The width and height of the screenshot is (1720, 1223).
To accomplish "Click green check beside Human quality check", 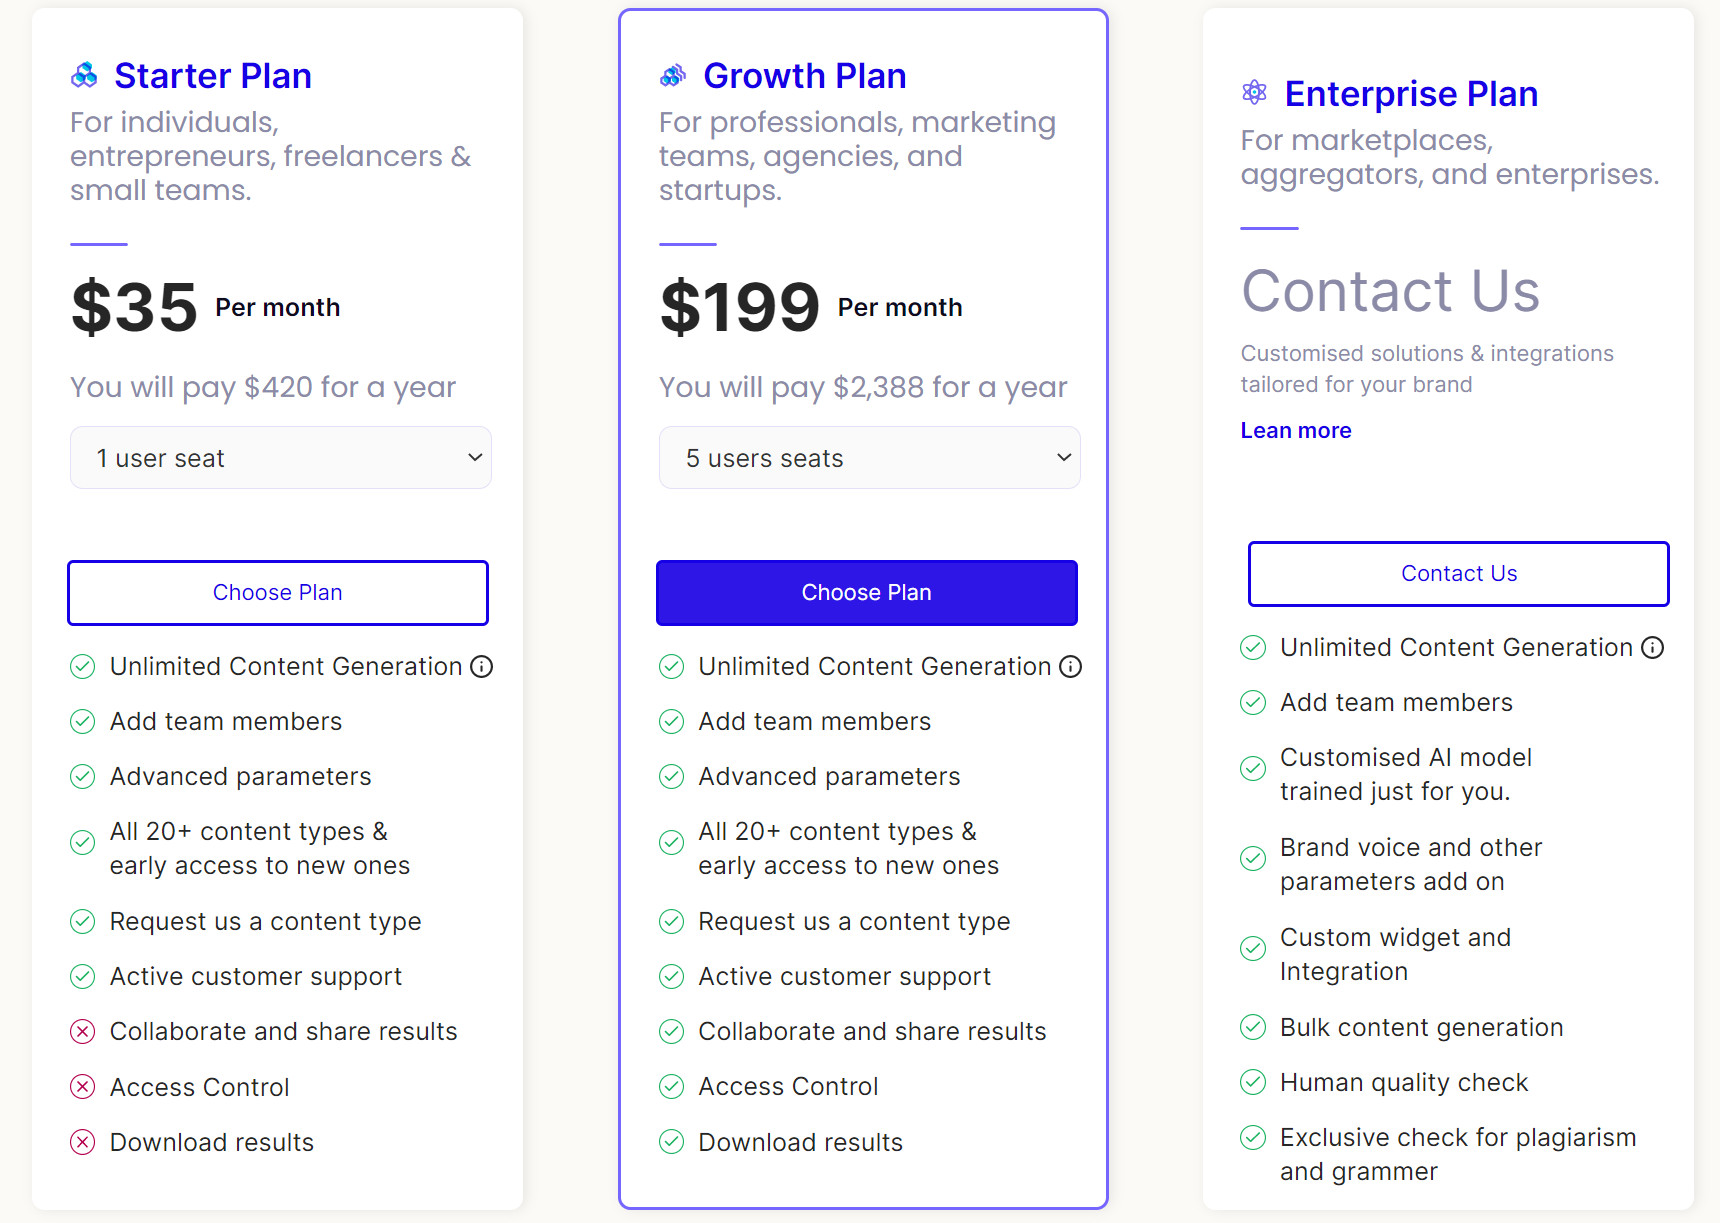I will (x=1253, y=1082).
